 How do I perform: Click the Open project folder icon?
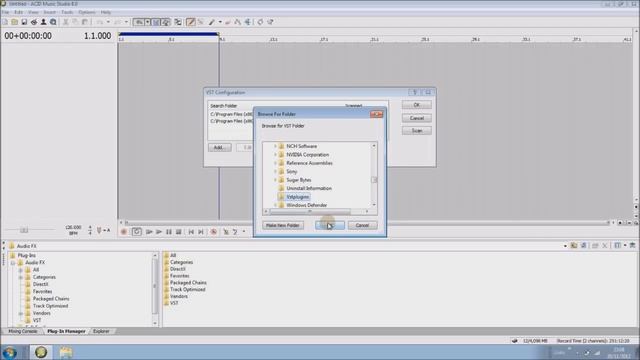[x=15, y=22]
